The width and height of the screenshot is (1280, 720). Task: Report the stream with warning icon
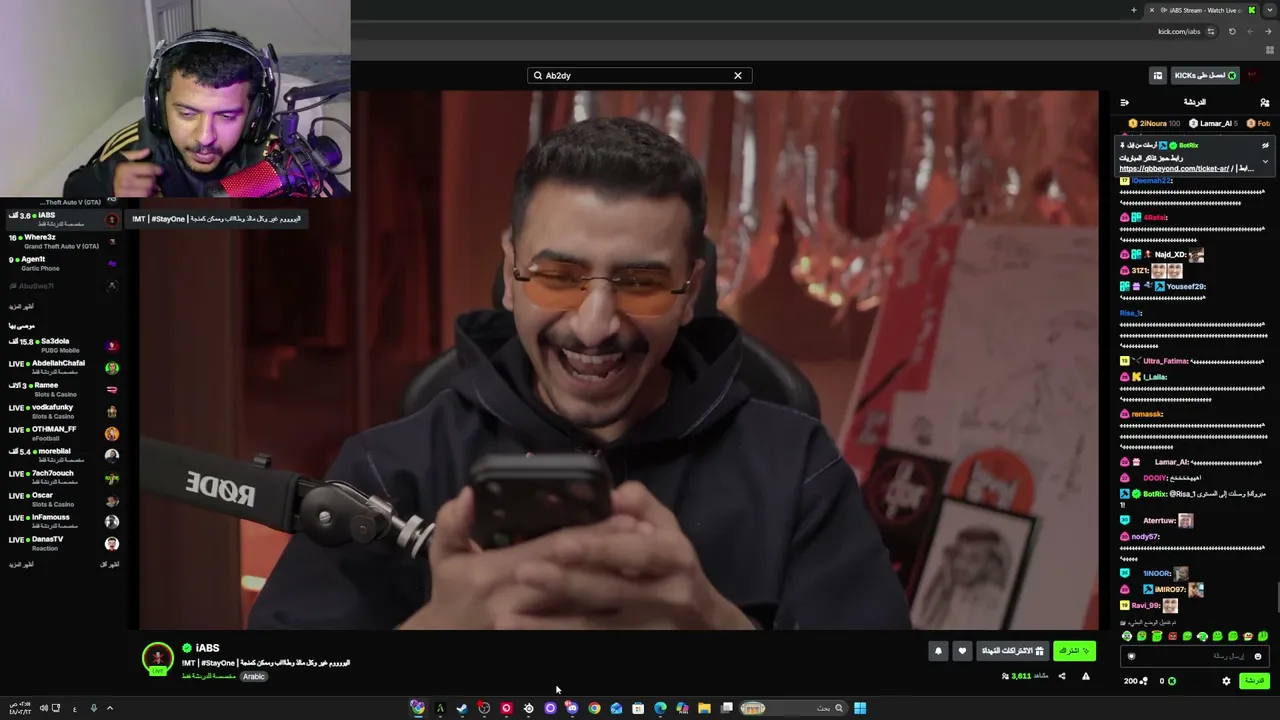pos(1086,677)
